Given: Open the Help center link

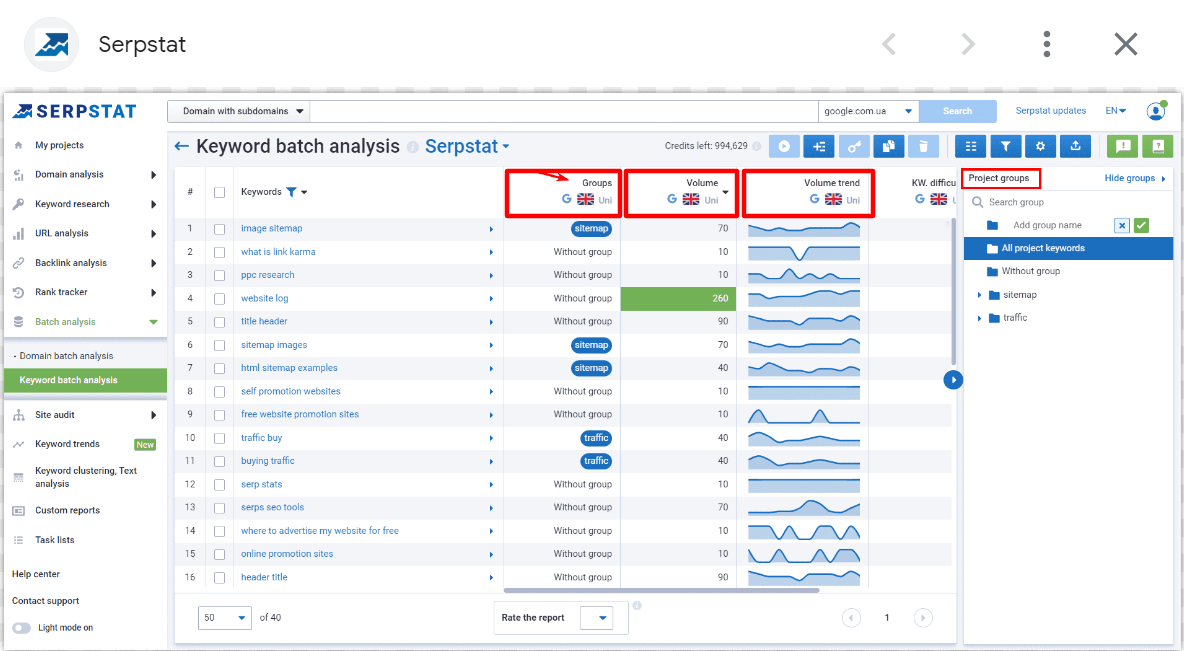Looking at the screenshot, I should pos(35,574).
